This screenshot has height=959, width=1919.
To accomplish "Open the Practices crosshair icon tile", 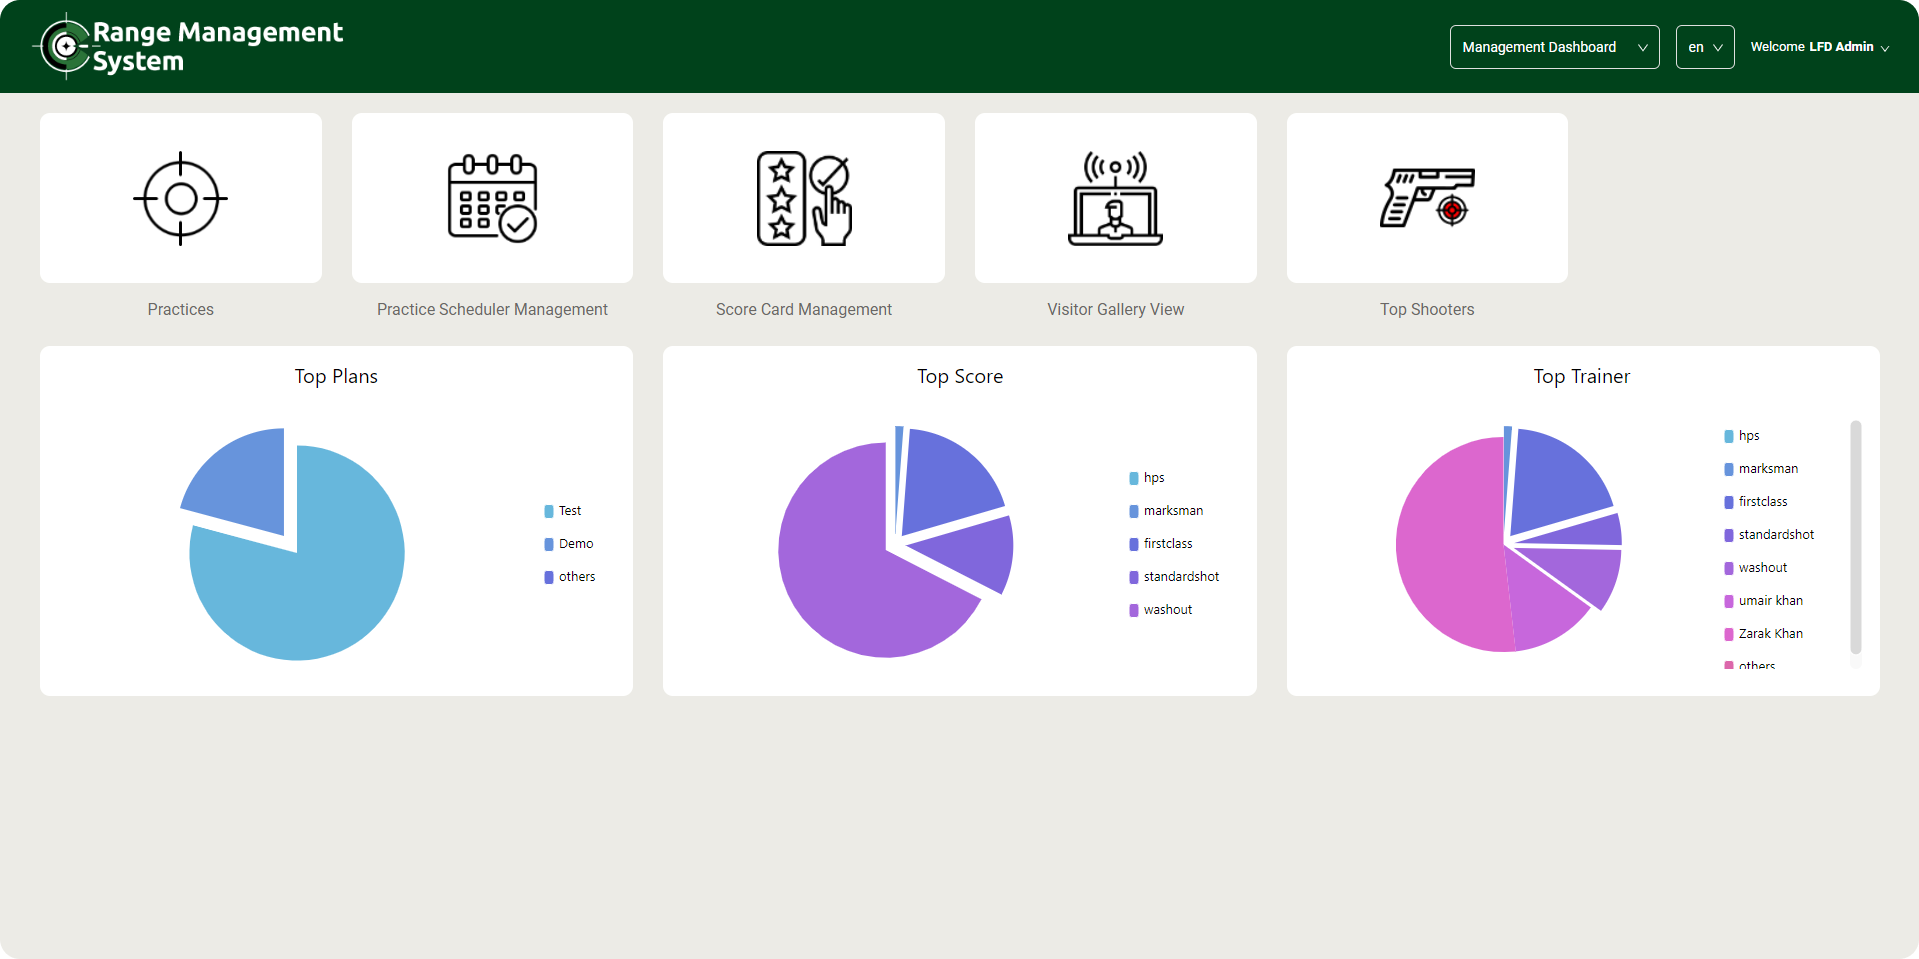I will tap(181, 198).
